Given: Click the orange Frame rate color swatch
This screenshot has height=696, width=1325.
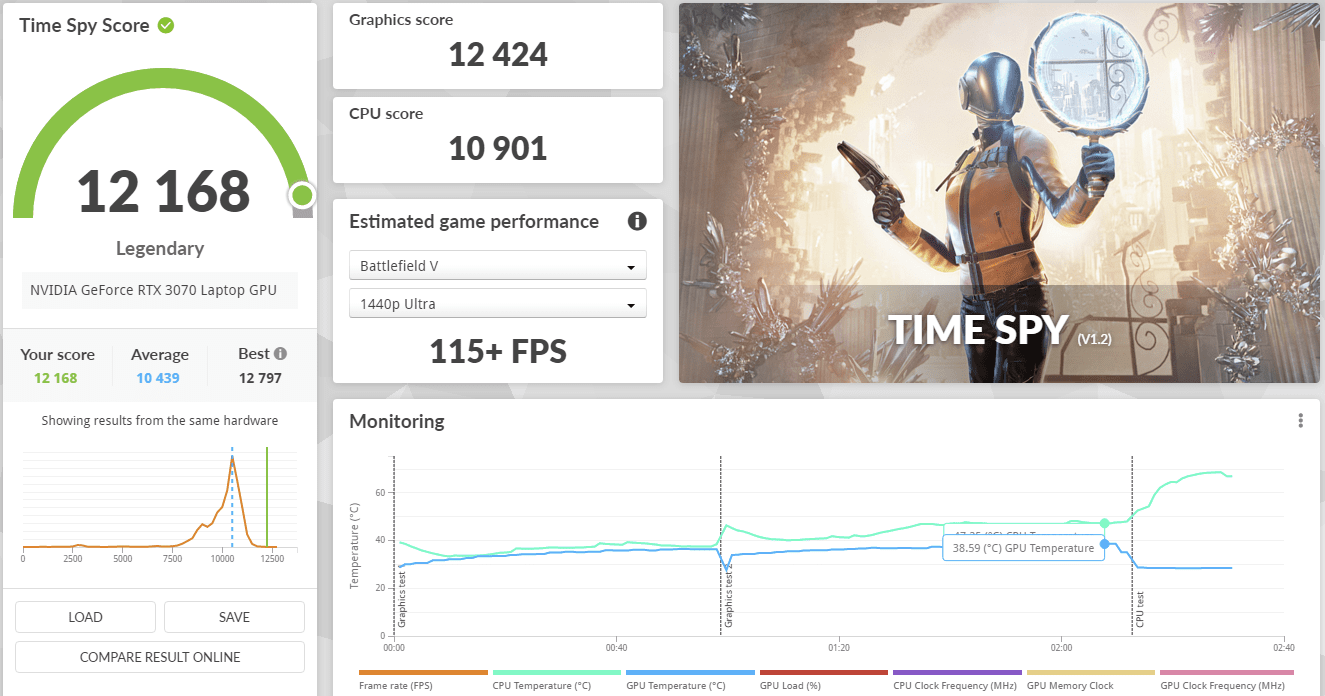Looking at the screenshot, I should pos(423,673).
